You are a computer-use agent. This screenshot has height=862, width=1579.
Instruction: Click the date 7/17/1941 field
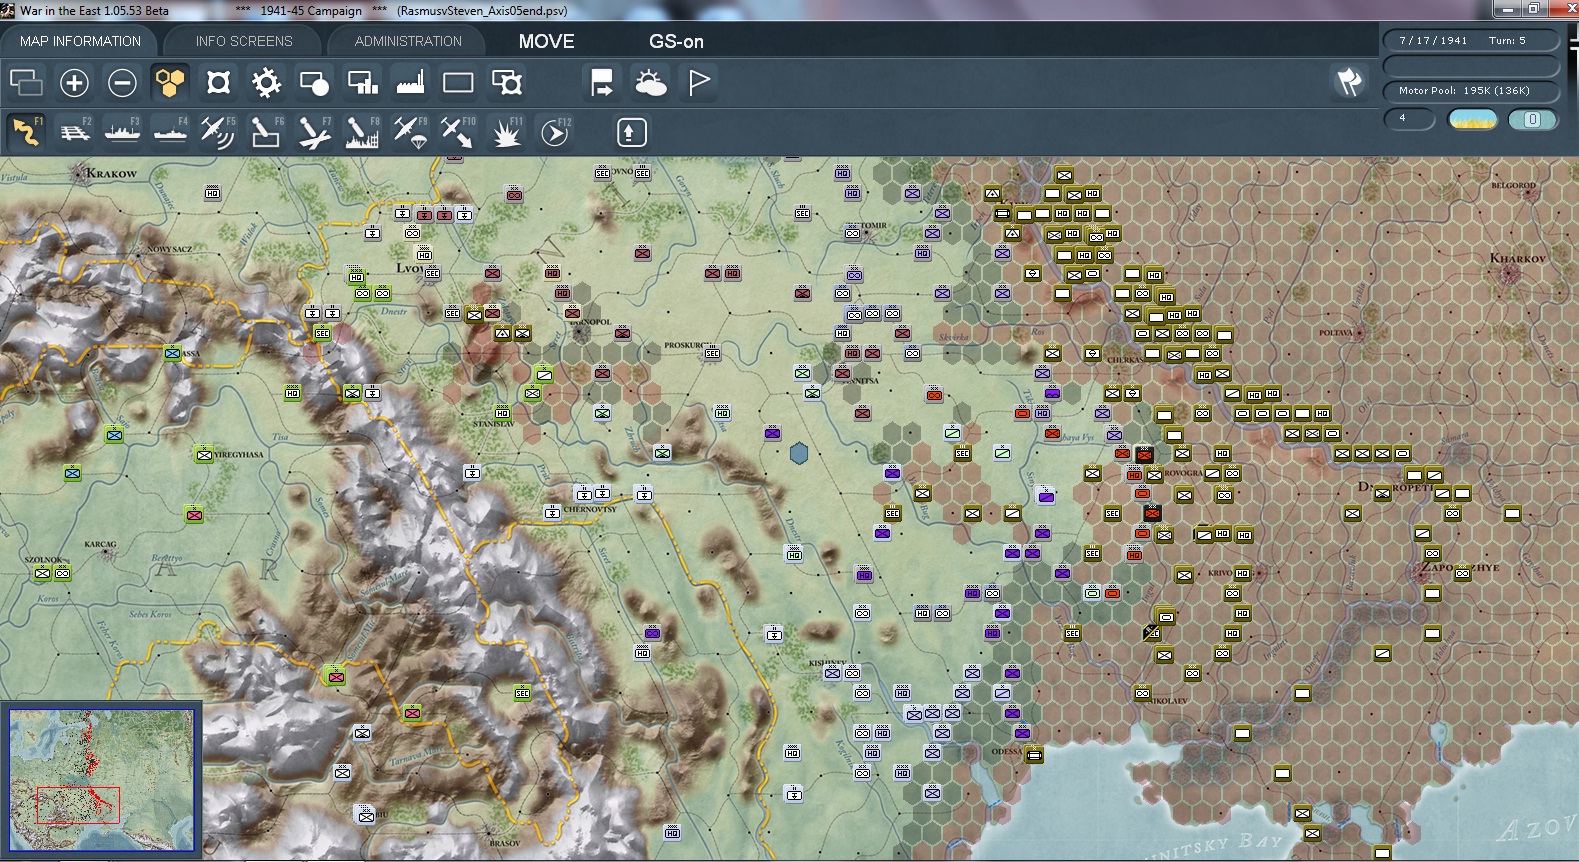tap(1433, 41)
